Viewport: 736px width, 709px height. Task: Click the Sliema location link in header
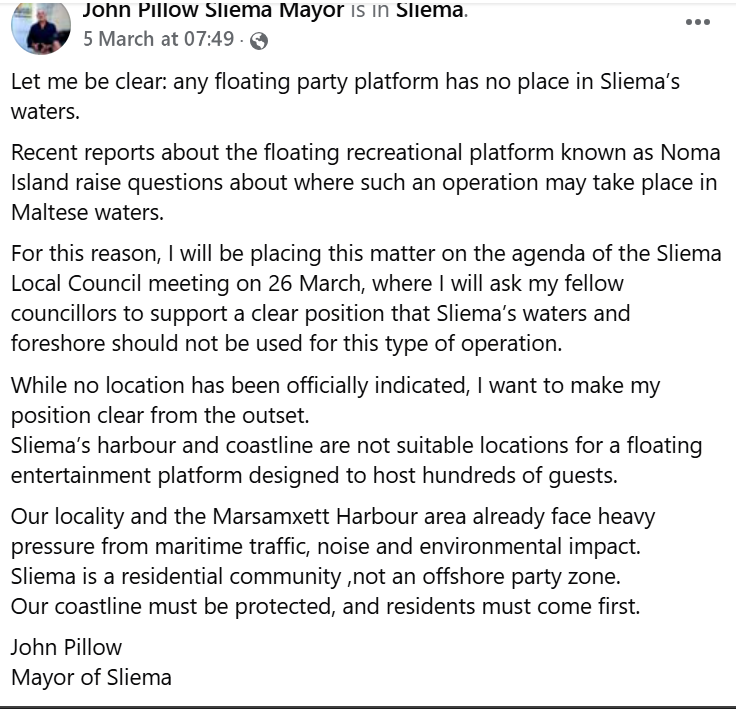pos(429,11)
